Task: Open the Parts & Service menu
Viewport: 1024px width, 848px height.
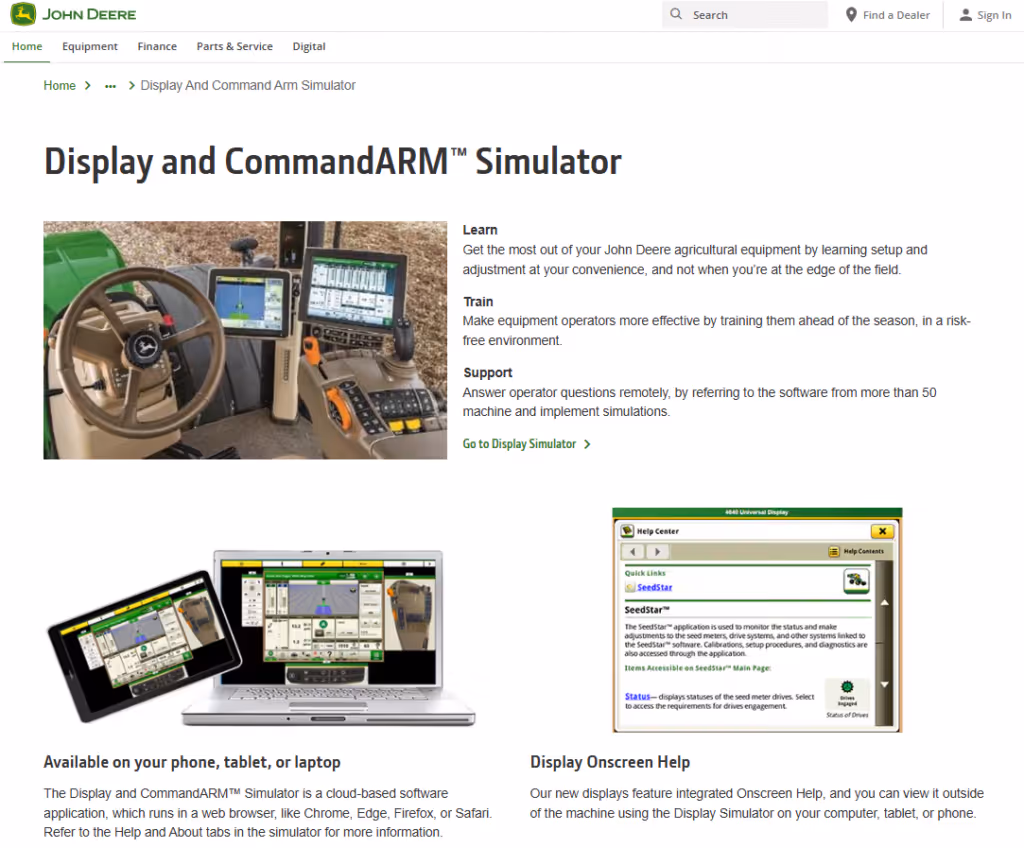Action: (234, 46)
